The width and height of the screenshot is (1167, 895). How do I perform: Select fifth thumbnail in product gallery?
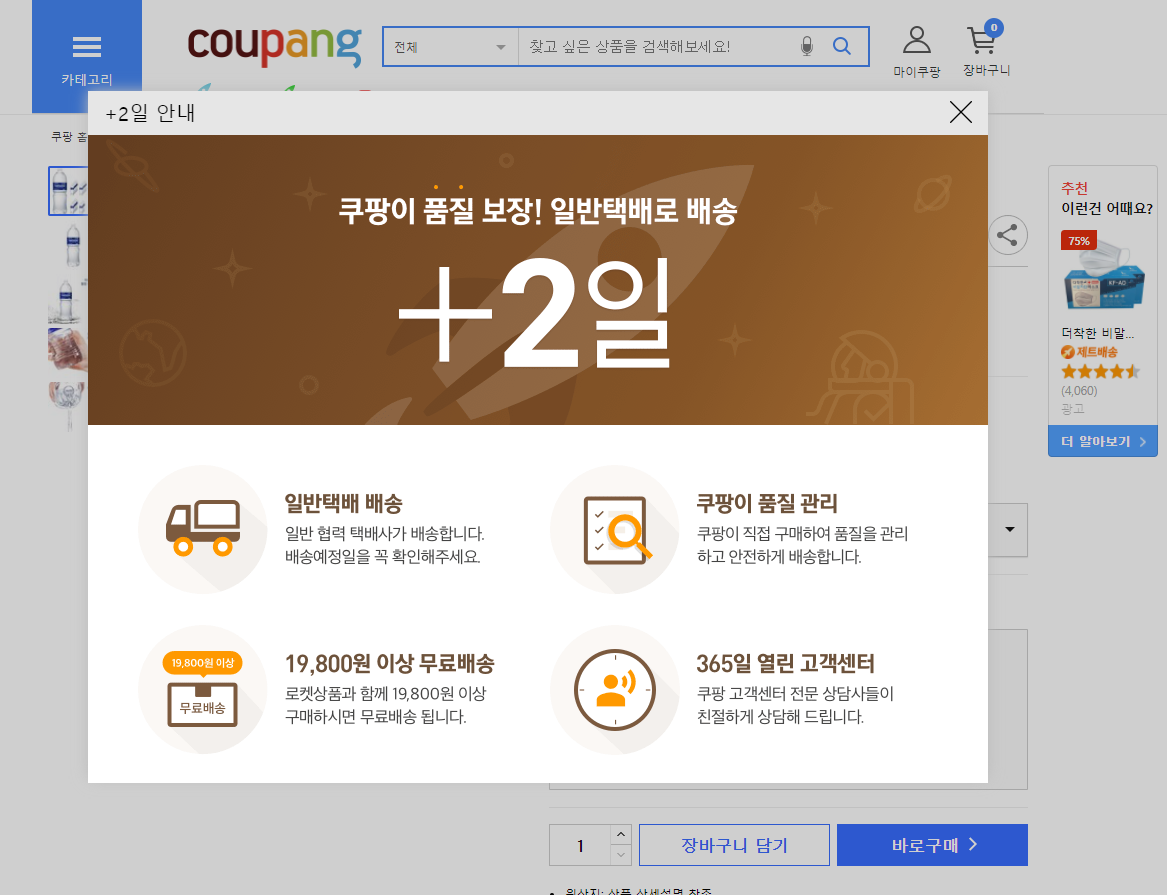[68, 405]
